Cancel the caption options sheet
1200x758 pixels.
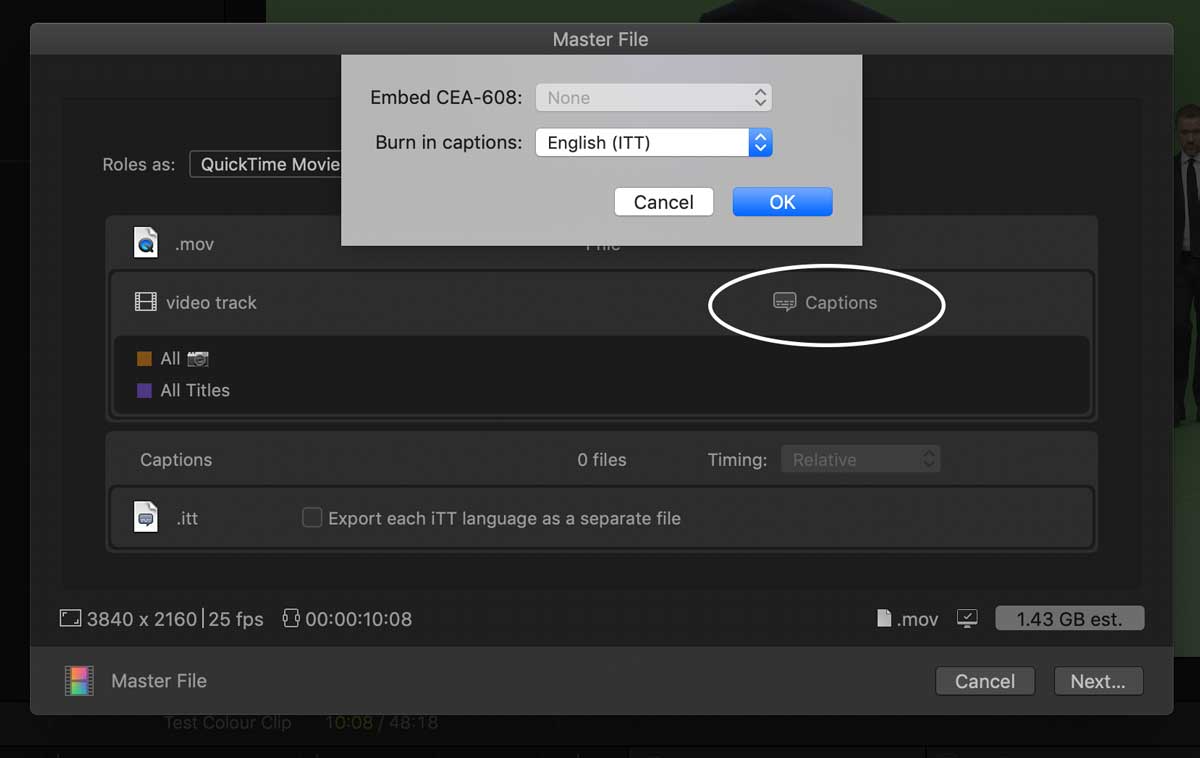663,202
